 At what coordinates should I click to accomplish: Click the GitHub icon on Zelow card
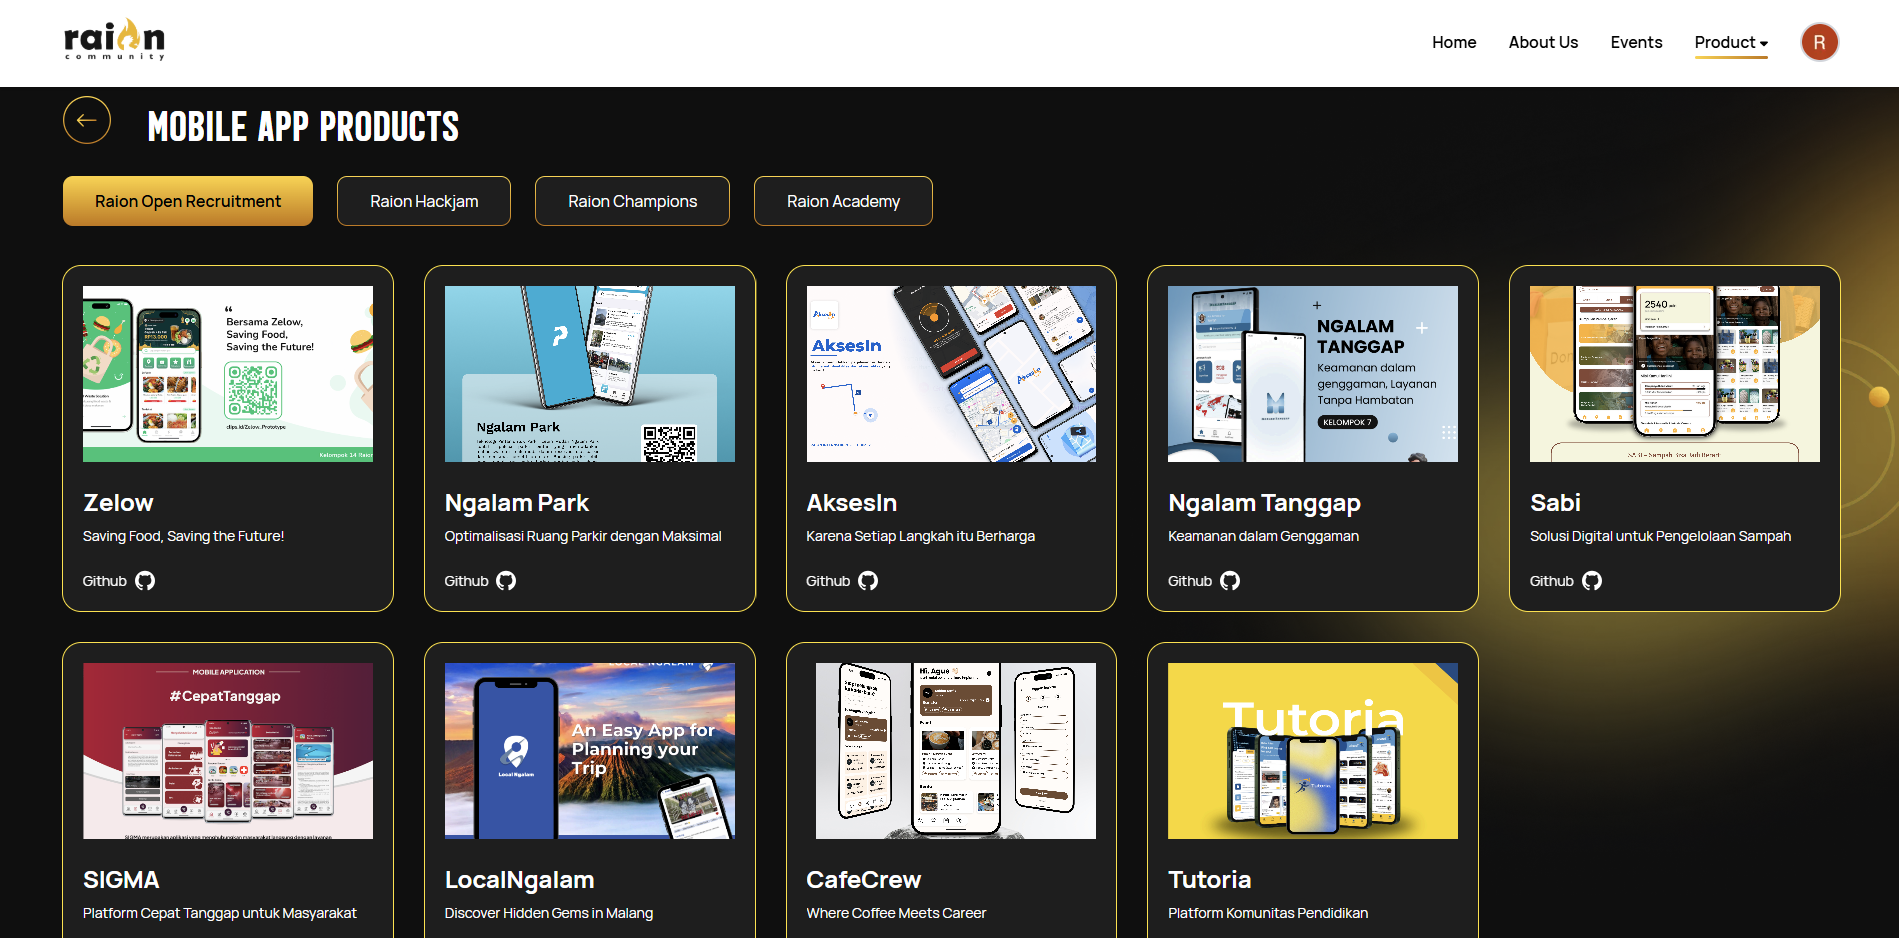(x=145, y=581)
